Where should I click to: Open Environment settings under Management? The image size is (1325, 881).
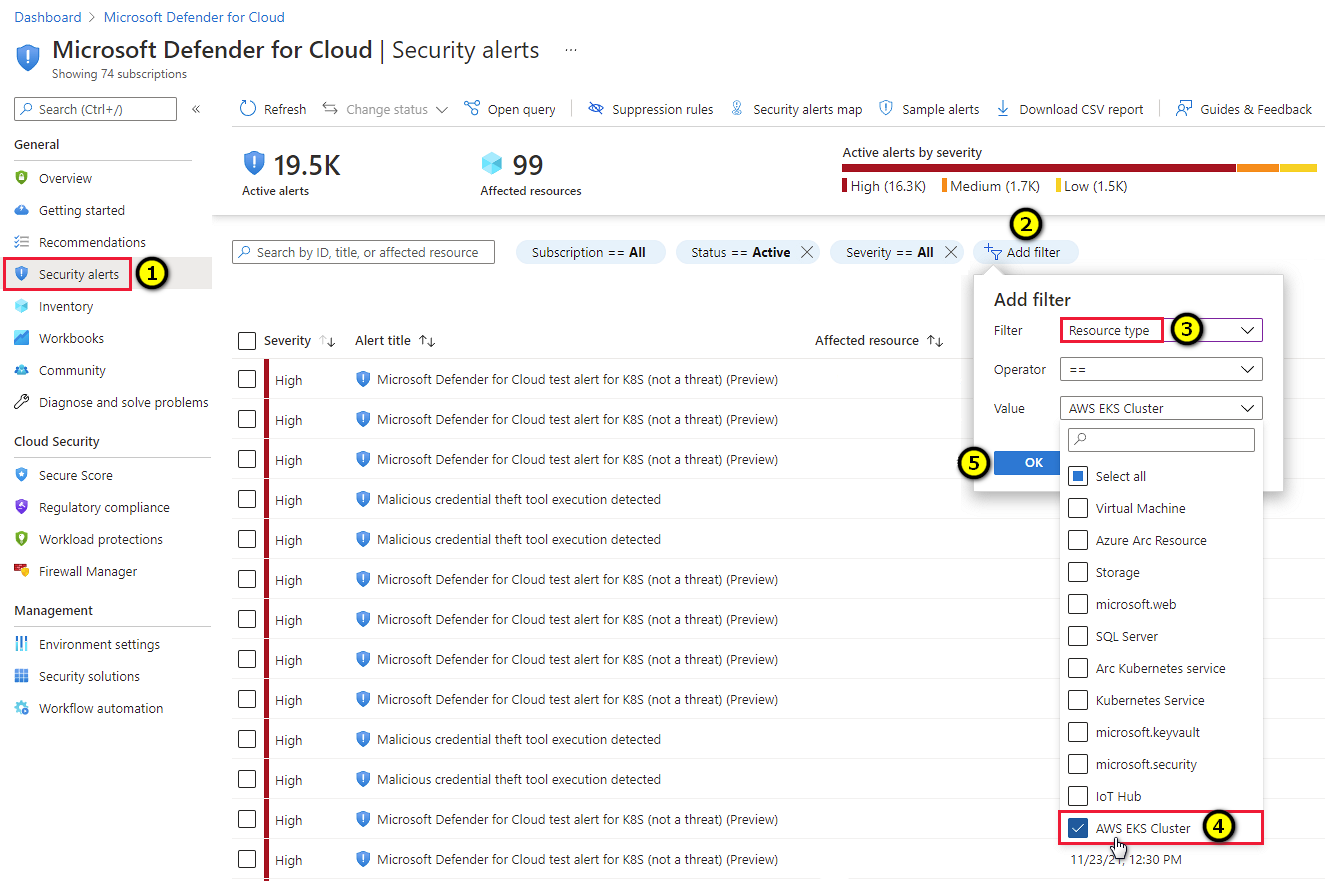coord(99,644)
